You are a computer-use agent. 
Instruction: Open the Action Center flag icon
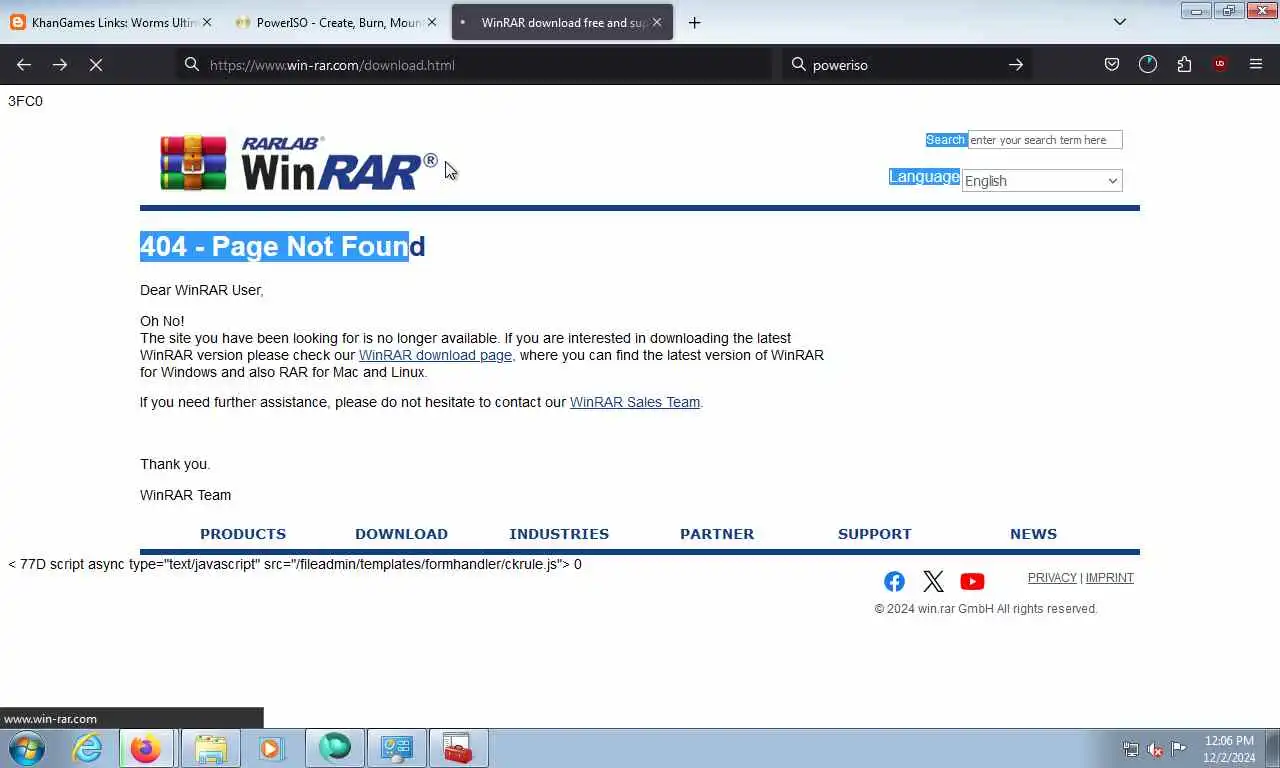(1179, 749)
